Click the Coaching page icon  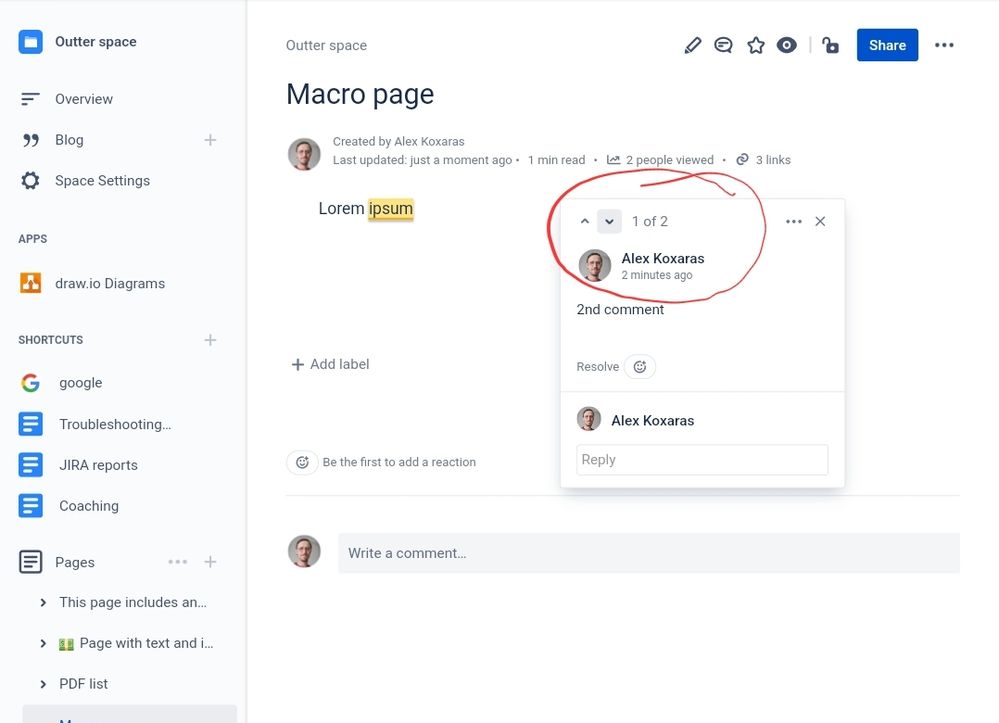coord(31,506)
